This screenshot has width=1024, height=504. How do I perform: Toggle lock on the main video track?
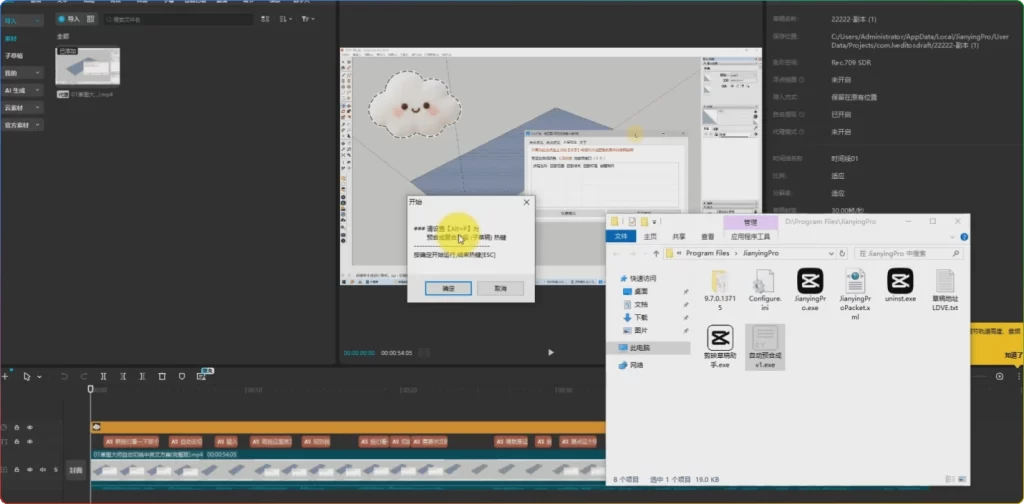click(x=18, y=469)
